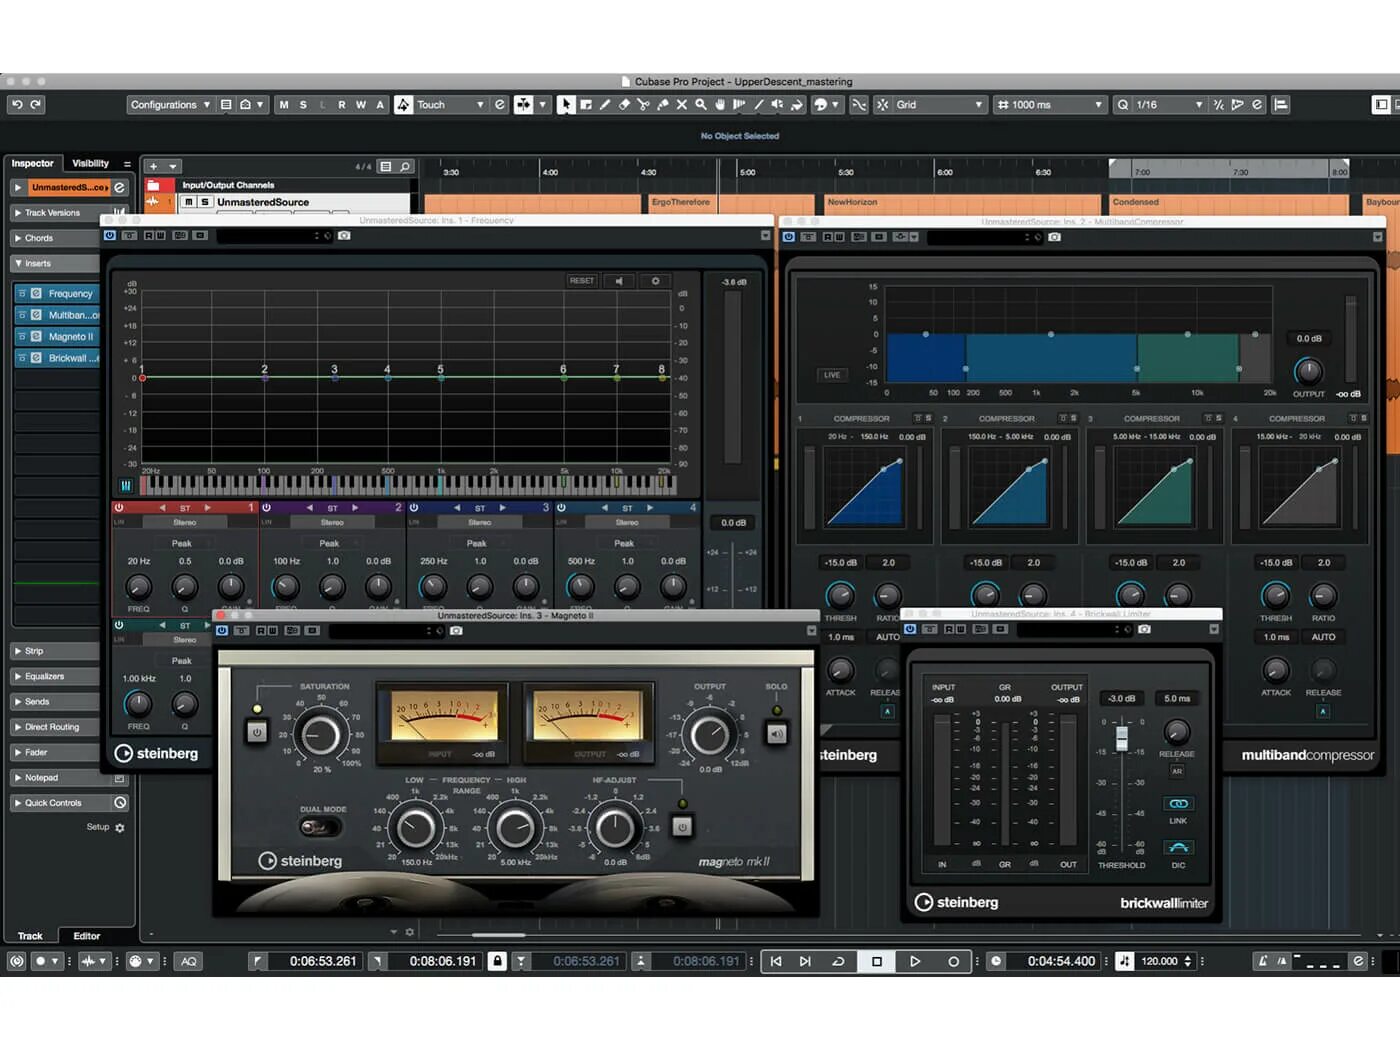Toggle the Brickwall Limiter bypass power button
The height and width of the screenshot is (1050, 1400).
click(910, 629)
